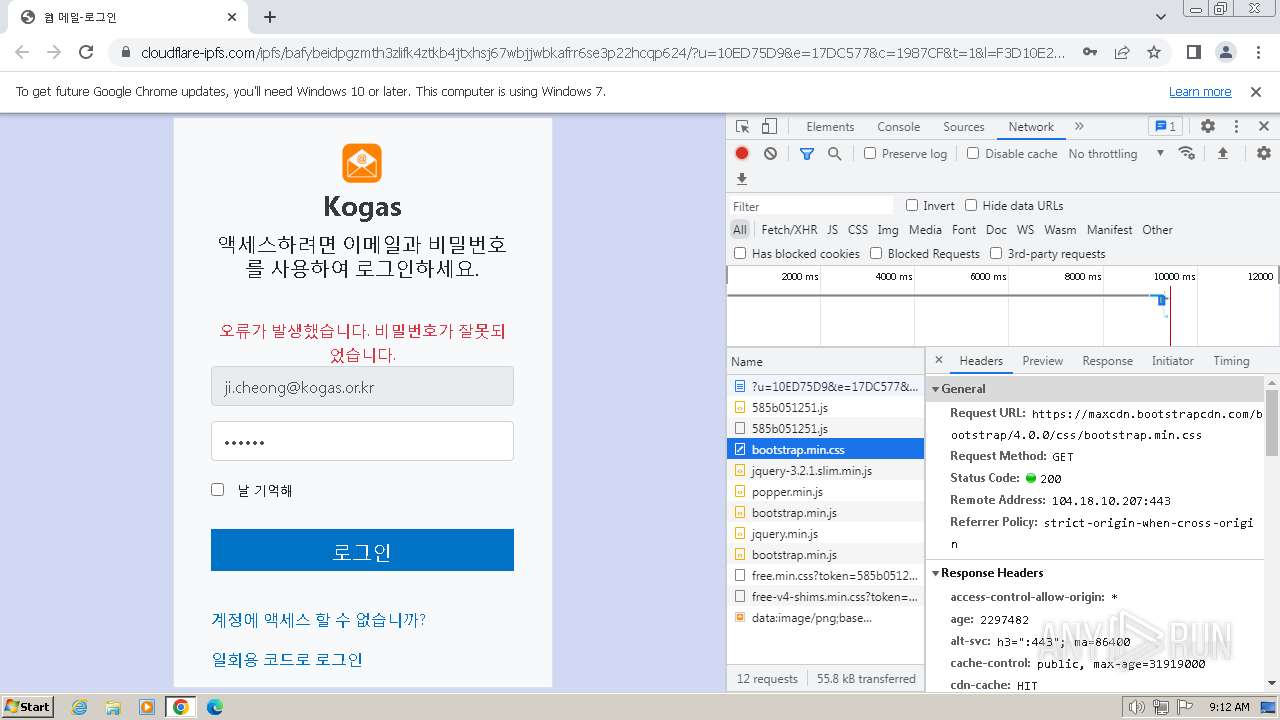Click the saved password key icon

click(x=1090, y=52)
